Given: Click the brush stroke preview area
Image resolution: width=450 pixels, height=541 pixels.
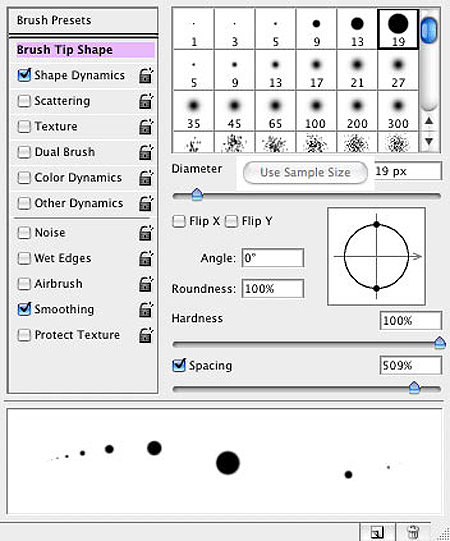Looking at the screenshot, I should [x=224, y=461].
